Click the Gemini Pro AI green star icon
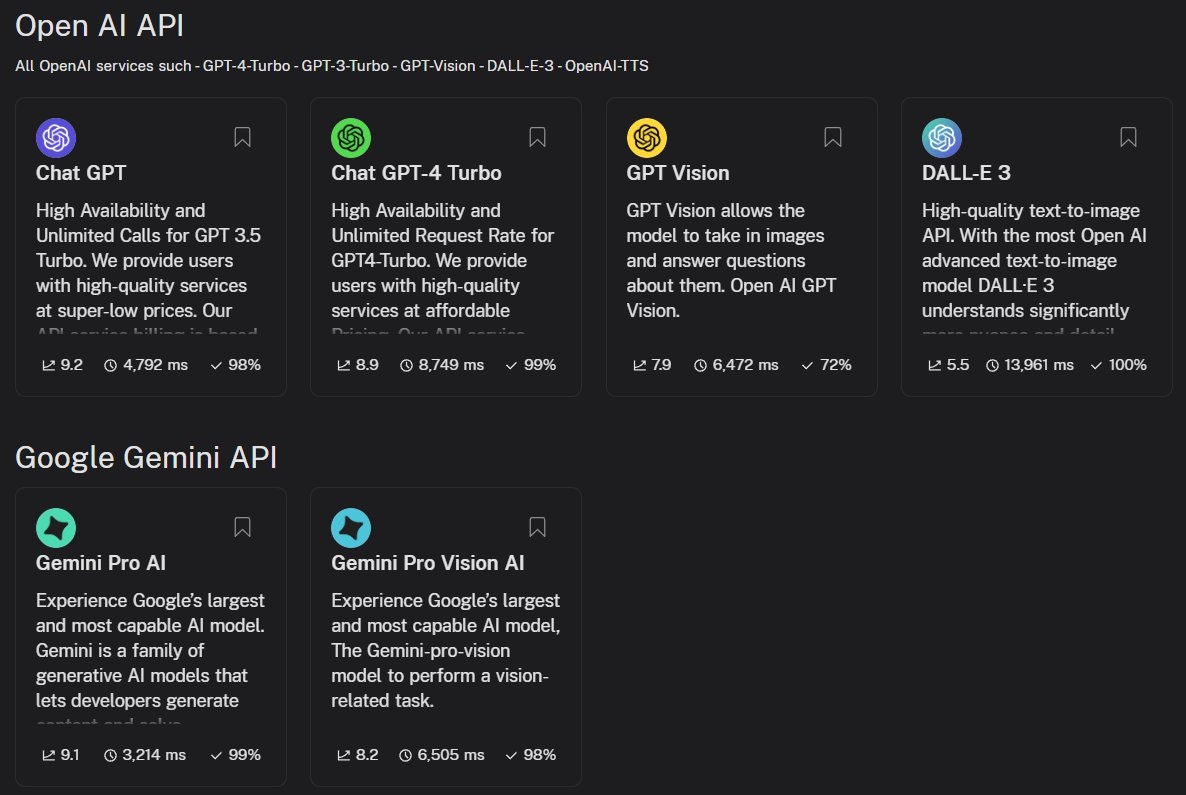 [56, 527]
